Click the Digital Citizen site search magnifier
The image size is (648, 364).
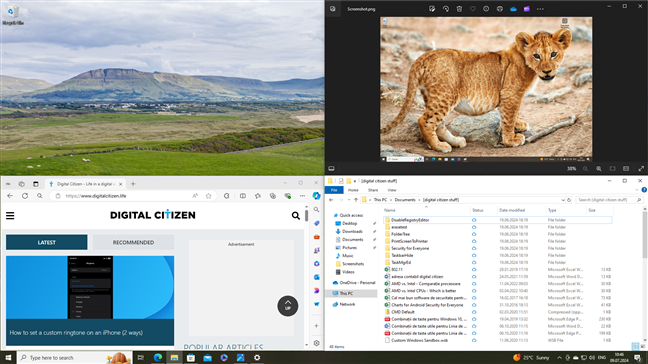click(295, 215)
